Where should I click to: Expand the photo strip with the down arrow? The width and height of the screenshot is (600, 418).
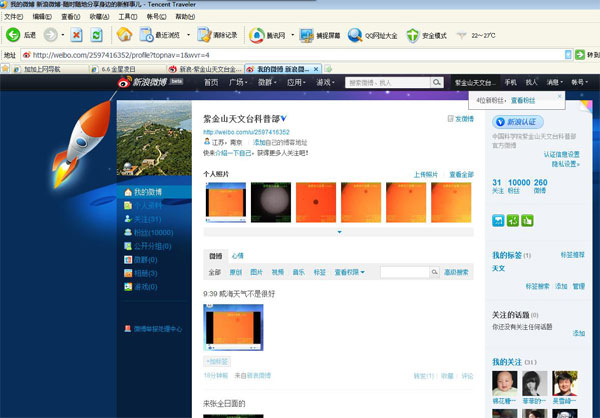coord(339,232)
